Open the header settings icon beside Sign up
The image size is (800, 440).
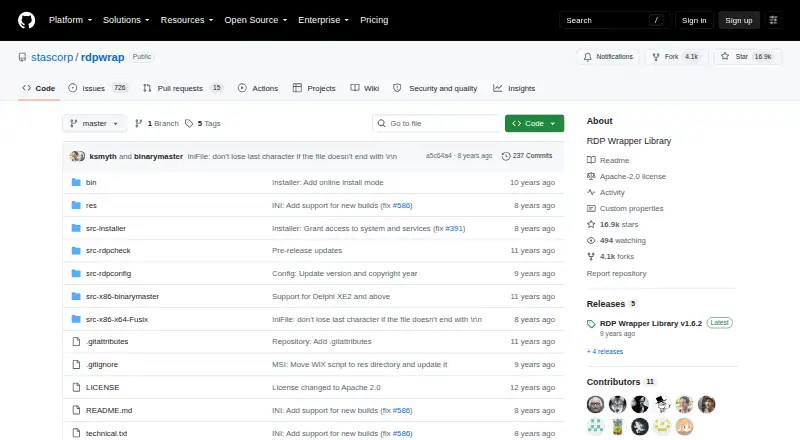773,20
